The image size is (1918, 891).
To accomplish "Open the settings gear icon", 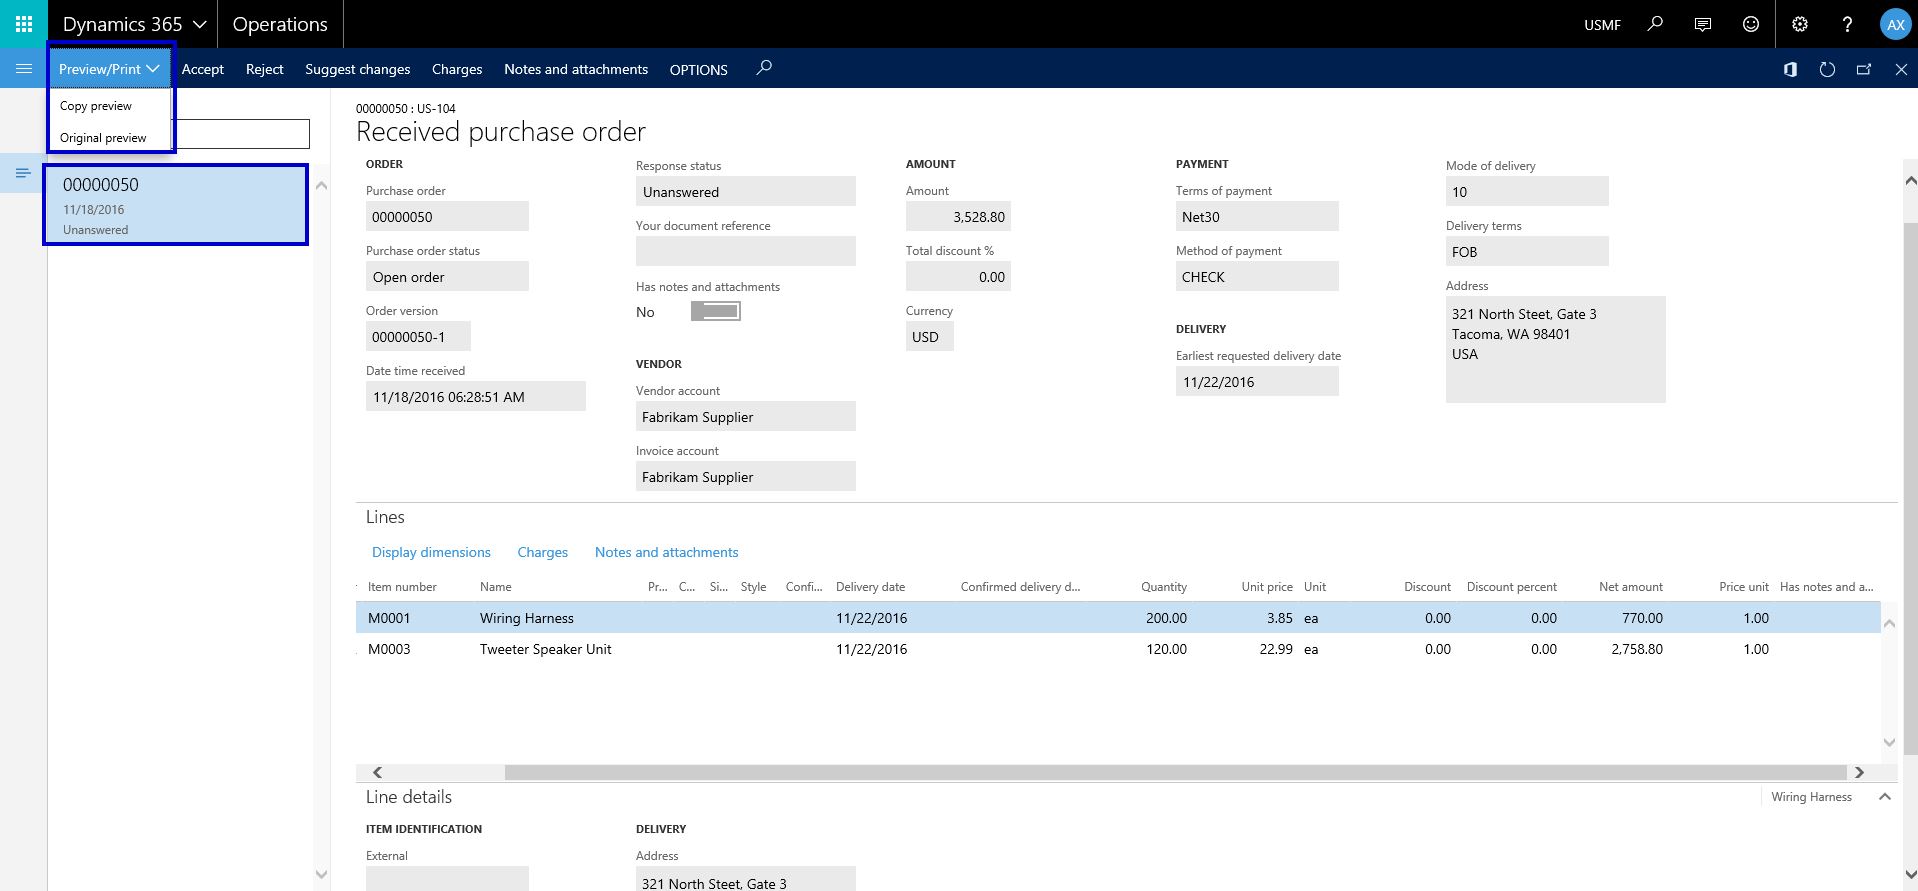I will pos(1799,24).
